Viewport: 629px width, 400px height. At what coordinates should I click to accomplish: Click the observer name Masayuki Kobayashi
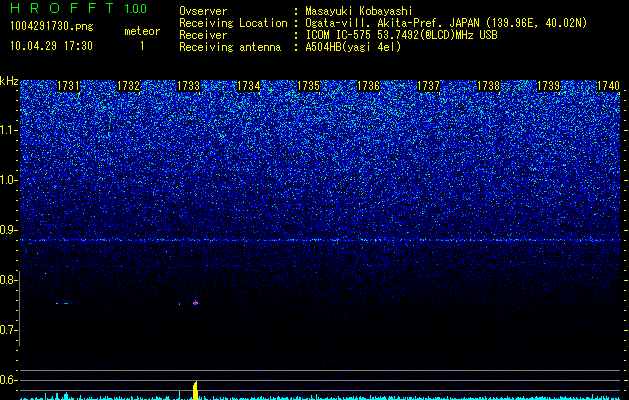(x=359, y=12)
